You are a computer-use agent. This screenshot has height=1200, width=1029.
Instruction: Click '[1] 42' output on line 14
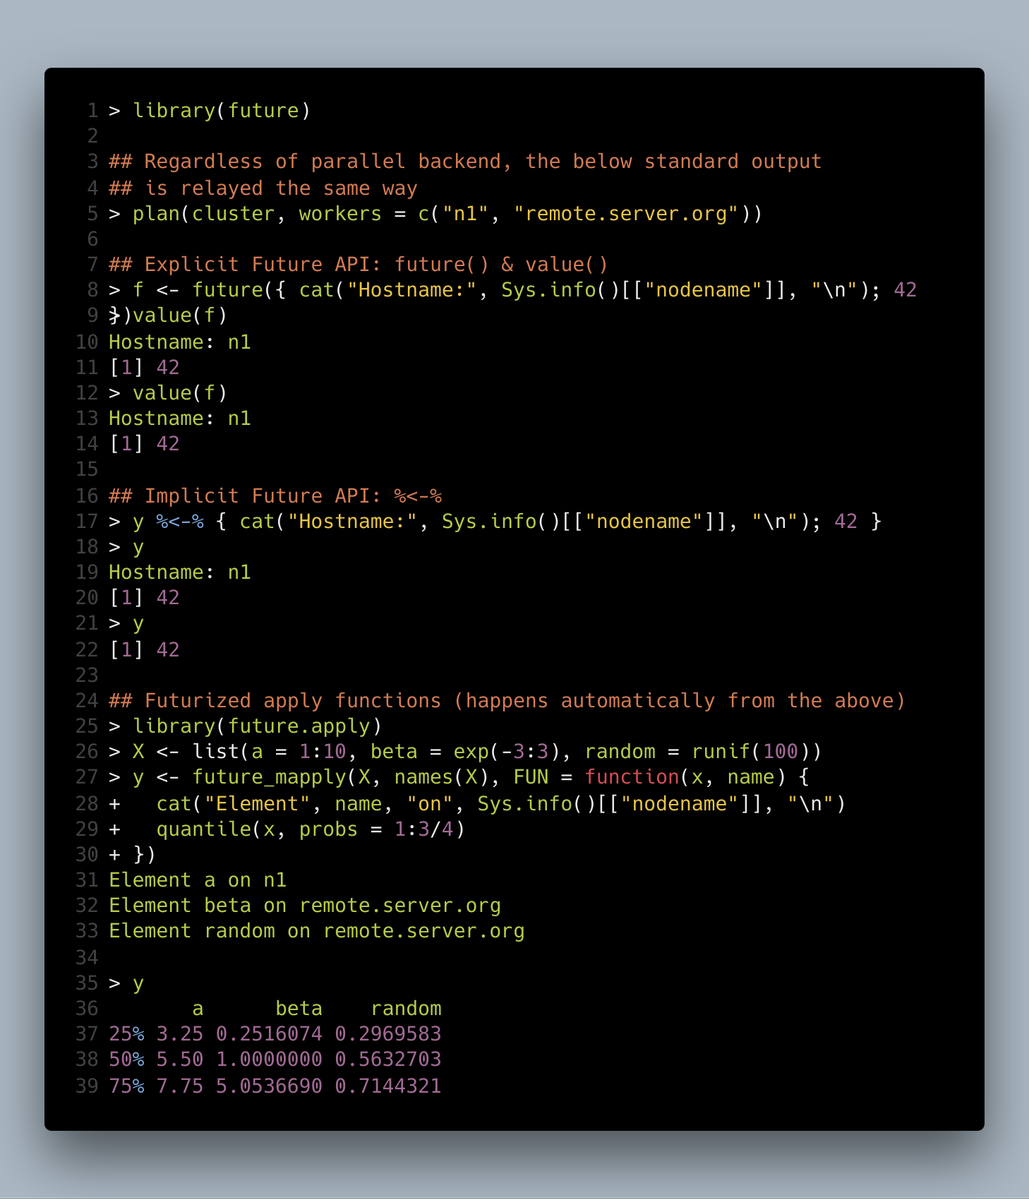[144, 443]
